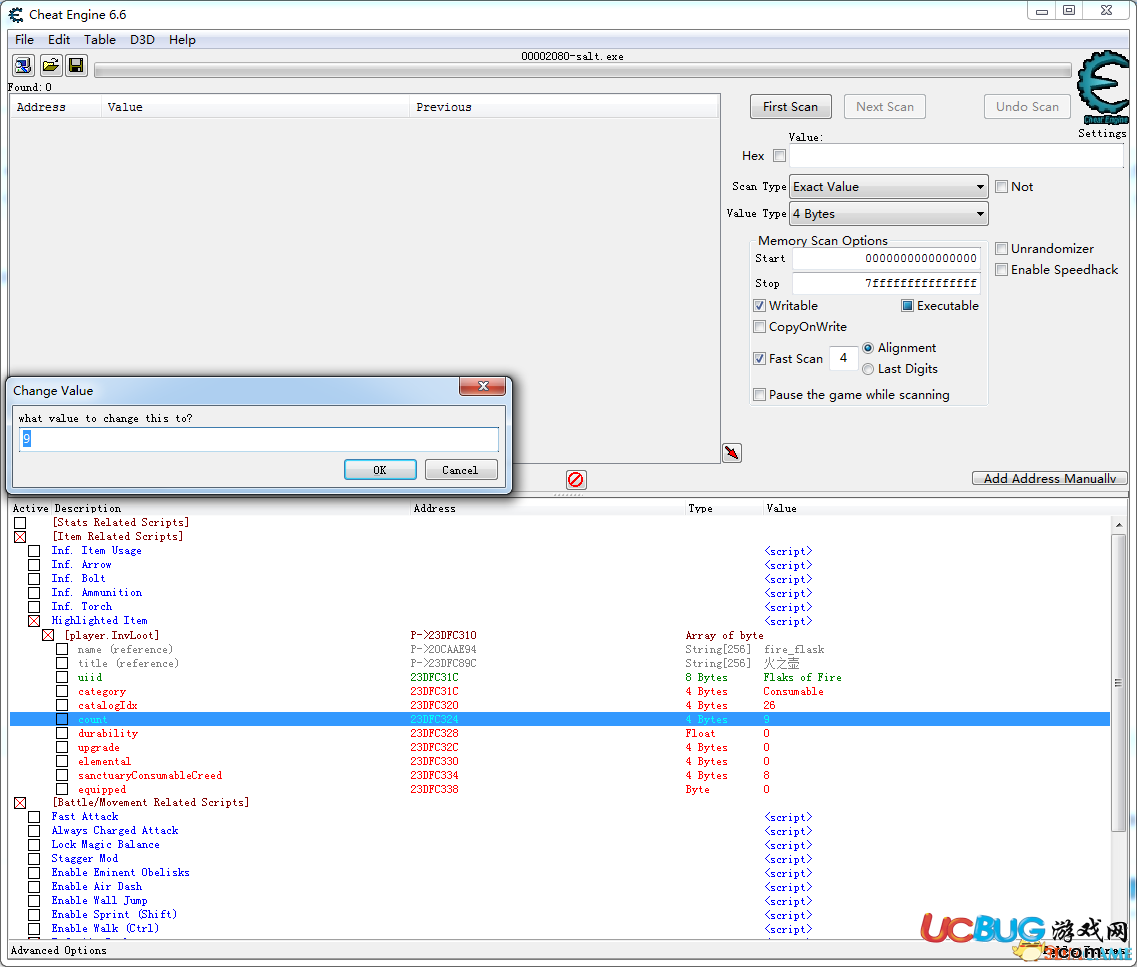Screen dimensions: 1137x967
Task: Click the red arrow add-to-list icon
Action: pos(732,453)
